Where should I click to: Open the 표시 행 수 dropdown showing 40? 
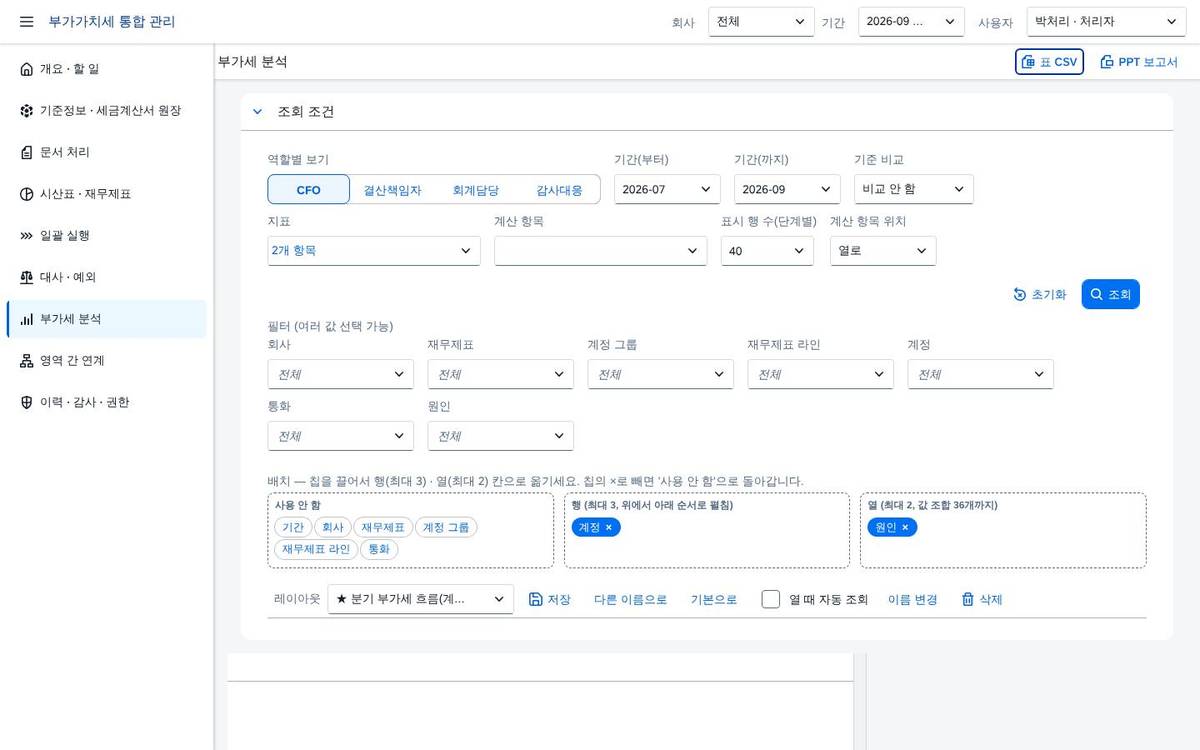[x=767, y=251]
